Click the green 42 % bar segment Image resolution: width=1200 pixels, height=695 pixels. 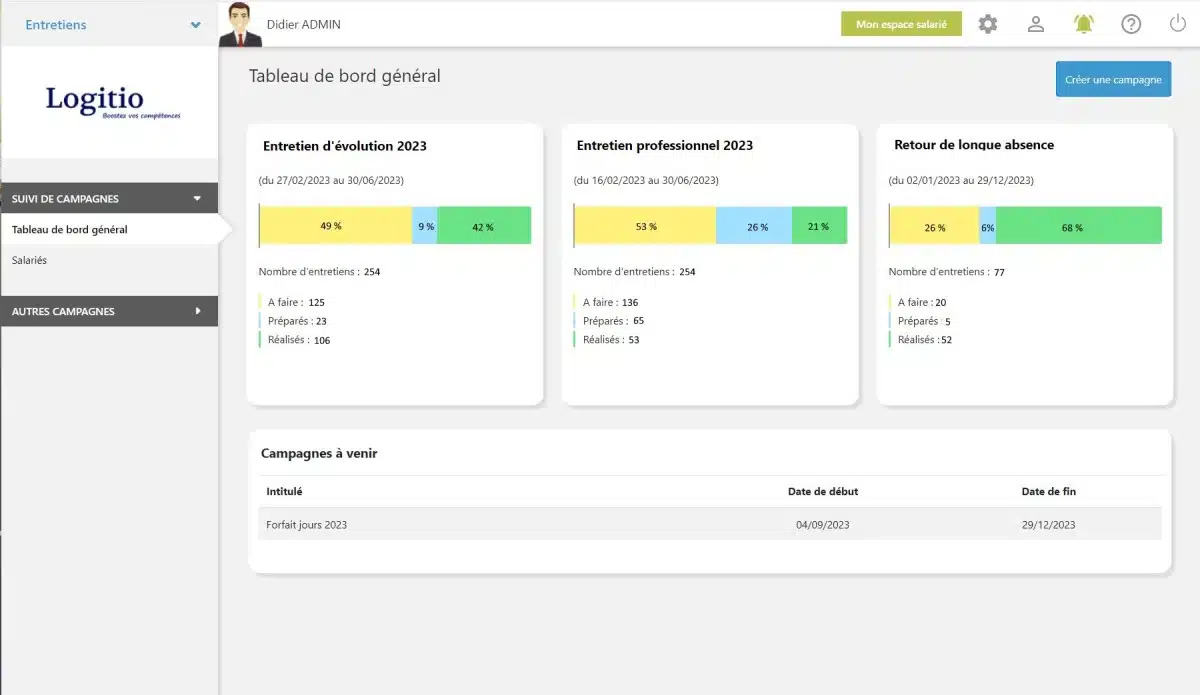click(484, 226)
